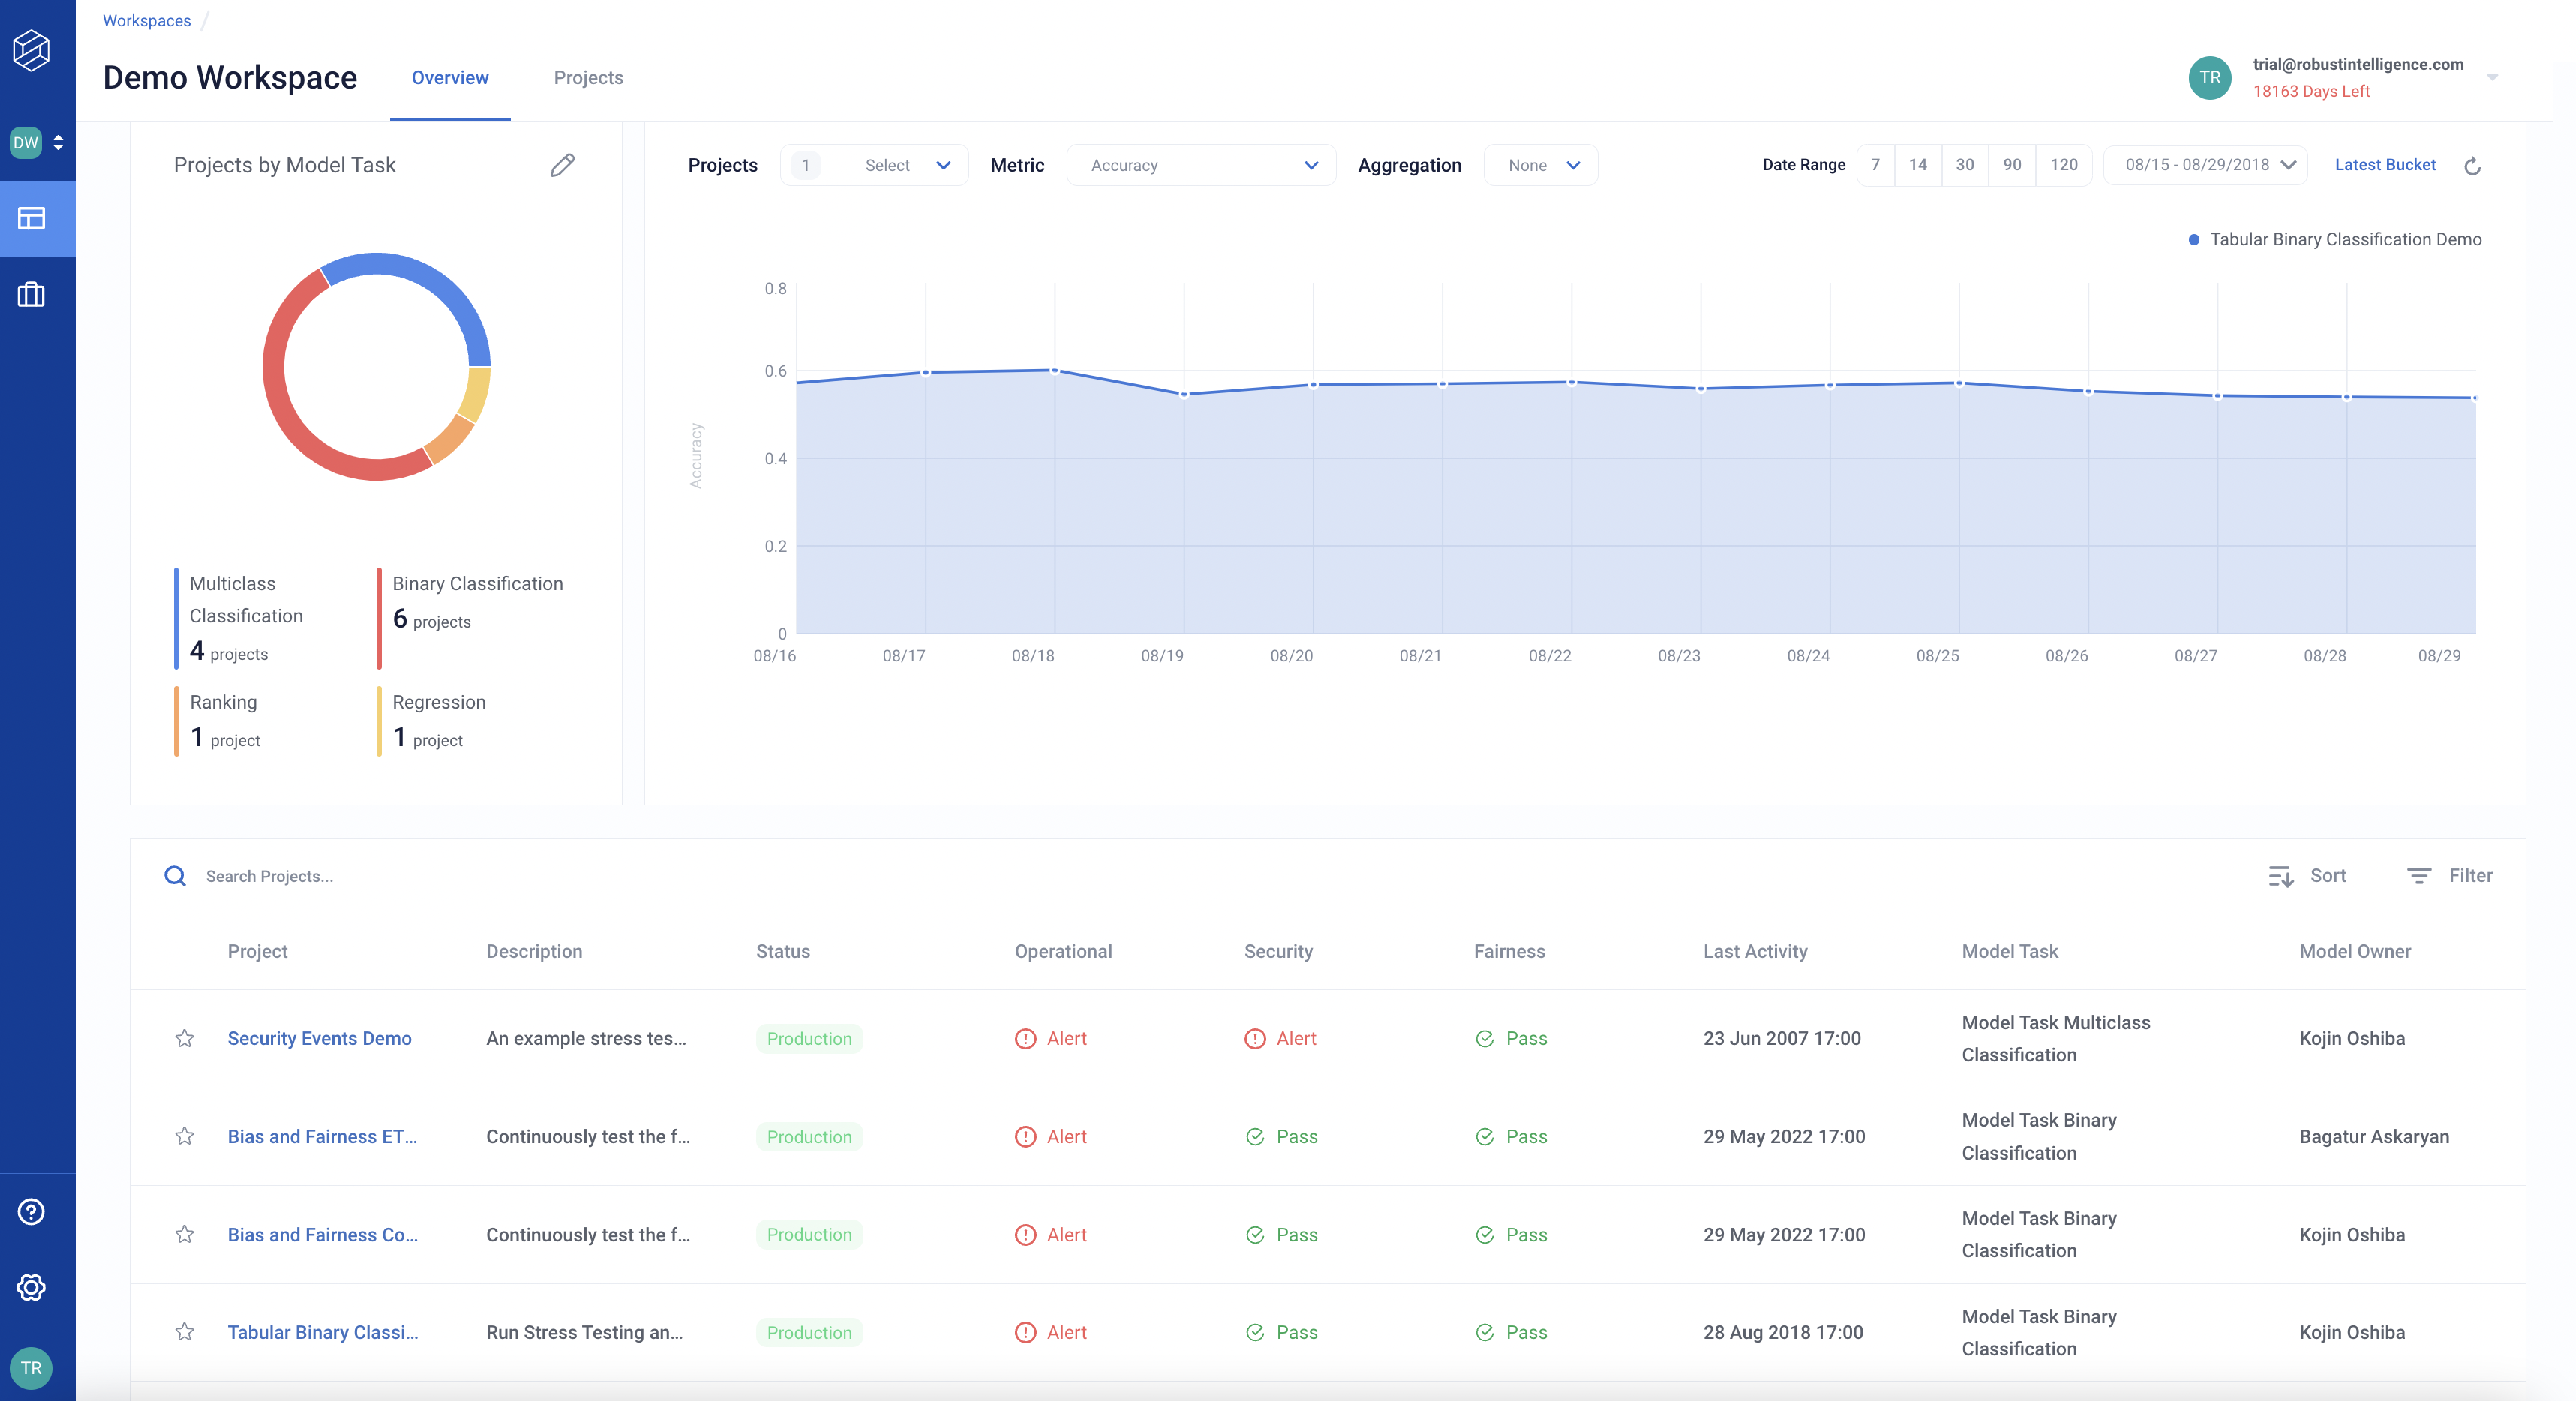Open the Aggregation None dropdown

[1541, 165]
